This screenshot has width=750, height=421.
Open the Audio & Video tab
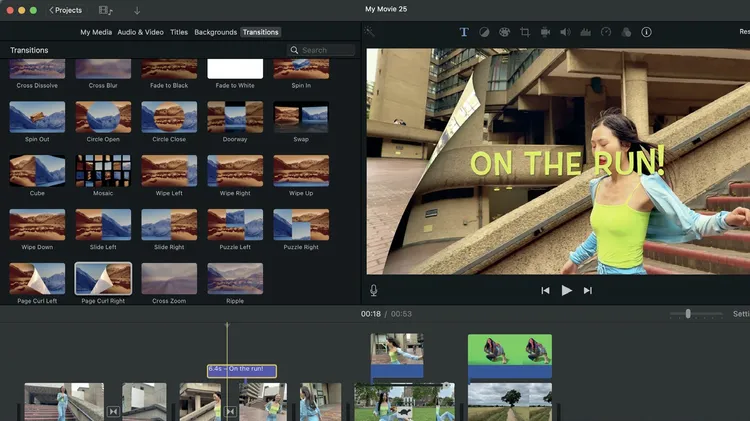(x=140, y=32)
